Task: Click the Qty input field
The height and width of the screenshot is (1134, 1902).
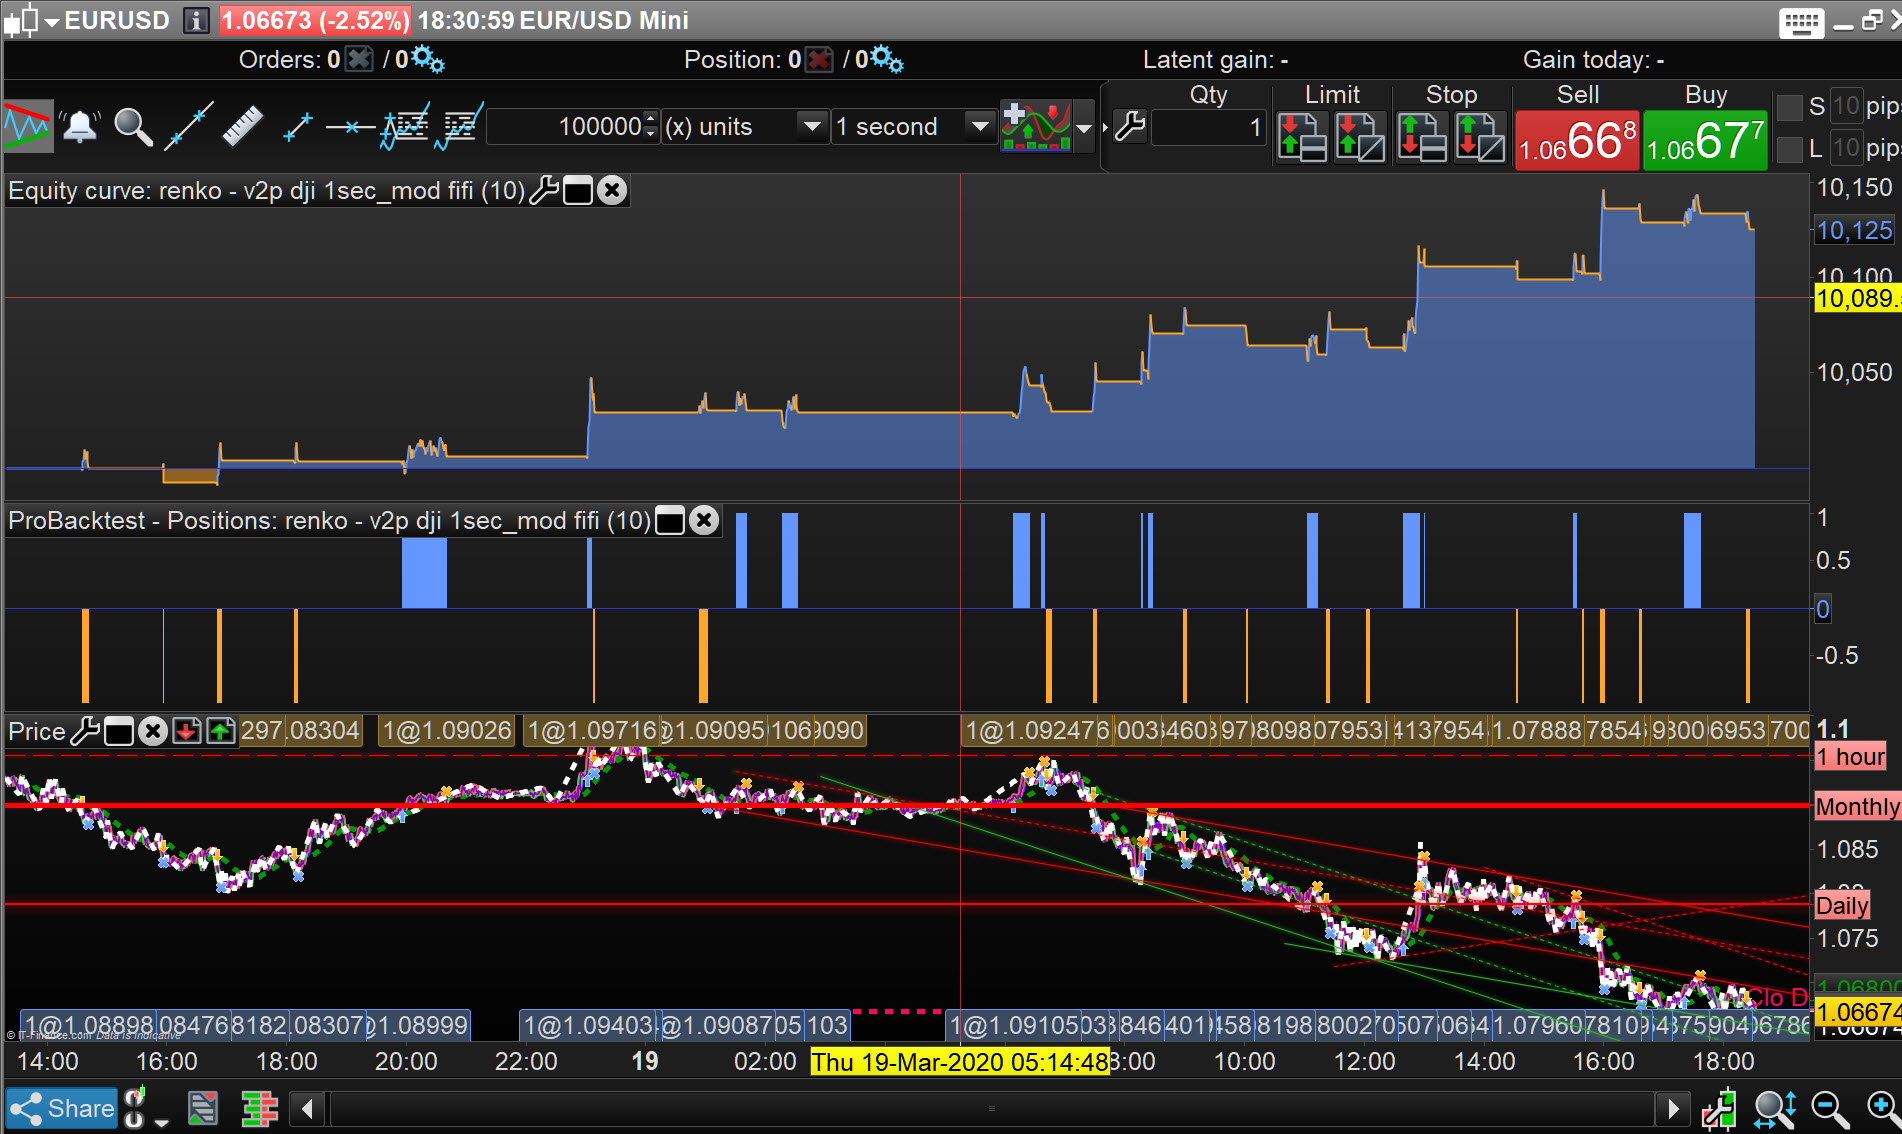Action: click(1209, 128)
